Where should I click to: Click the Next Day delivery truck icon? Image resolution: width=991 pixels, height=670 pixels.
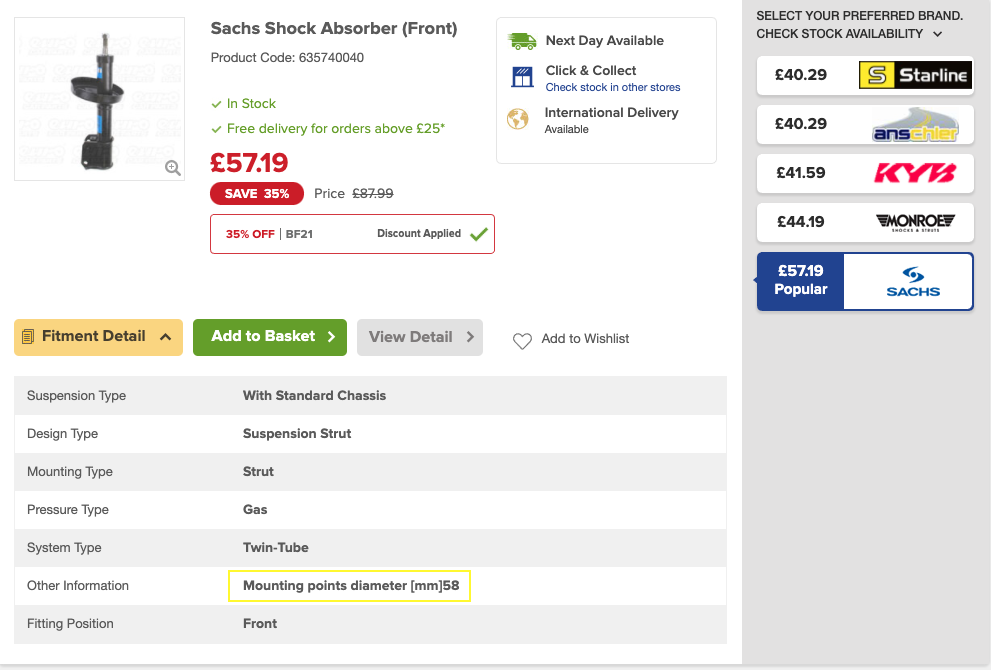click(522, 41)
